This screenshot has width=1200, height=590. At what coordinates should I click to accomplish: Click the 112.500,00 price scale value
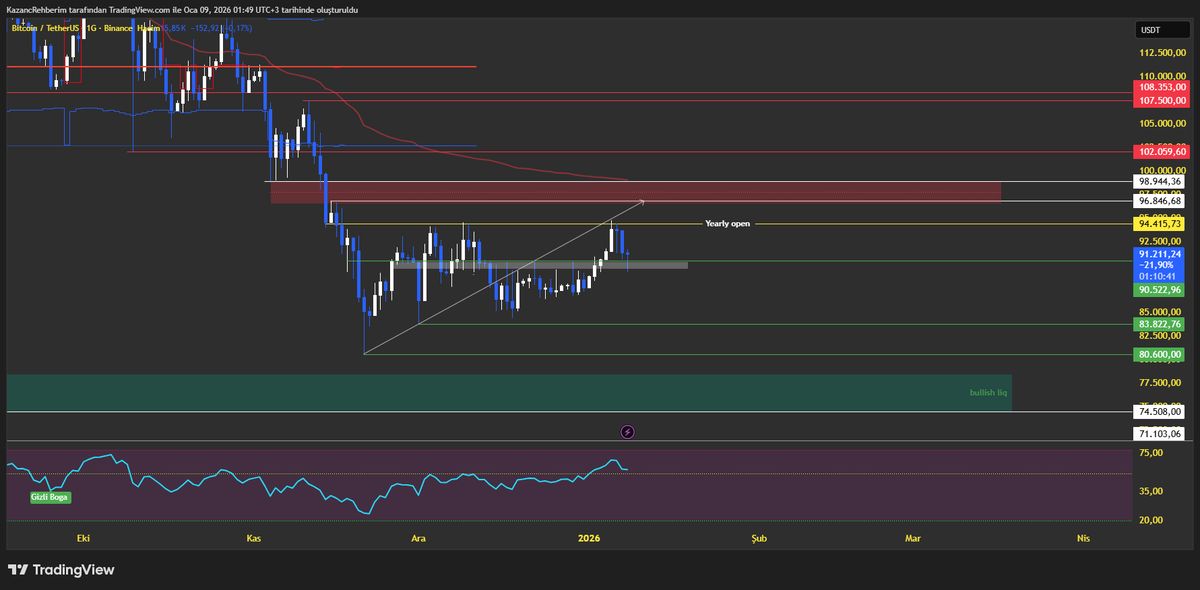pos(1161,55)
